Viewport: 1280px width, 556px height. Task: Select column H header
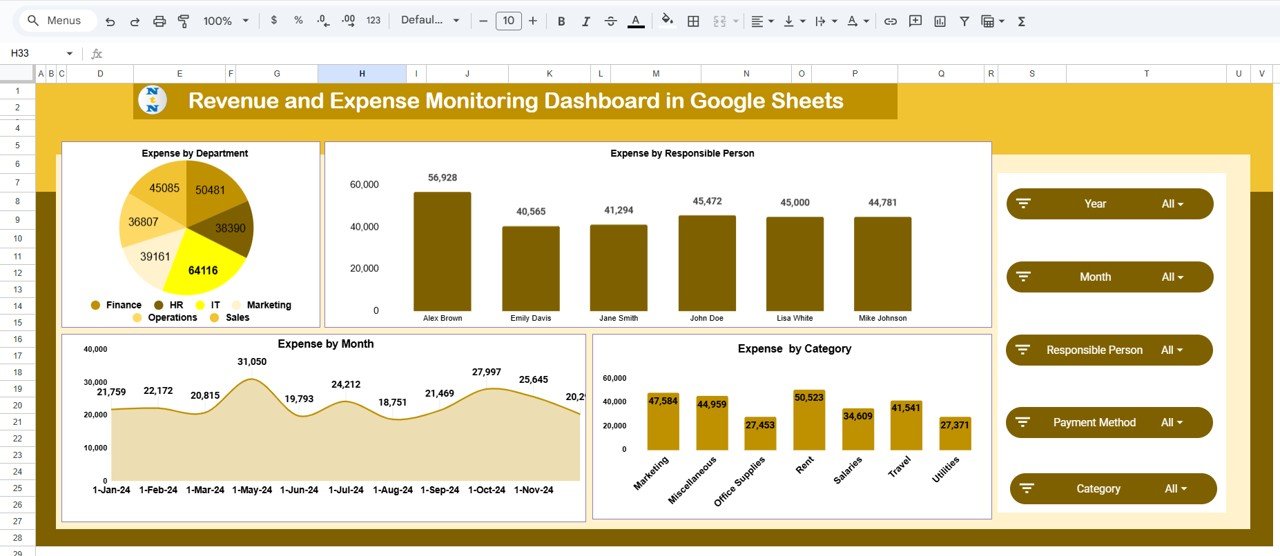pyautogui.click(x=362, y=73)
